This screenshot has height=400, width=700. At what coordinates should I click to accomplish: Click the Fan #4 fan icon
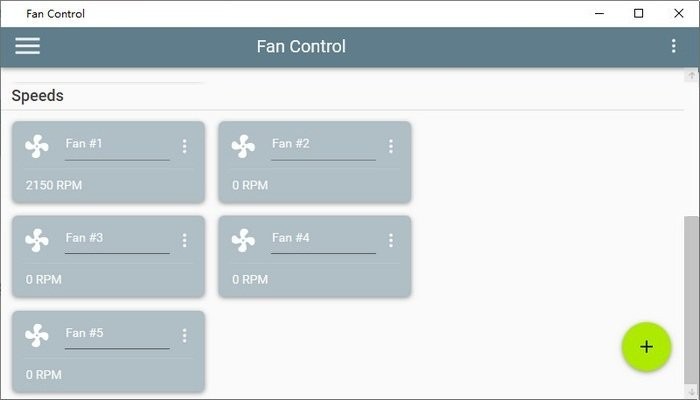click(x=243, y=241)
